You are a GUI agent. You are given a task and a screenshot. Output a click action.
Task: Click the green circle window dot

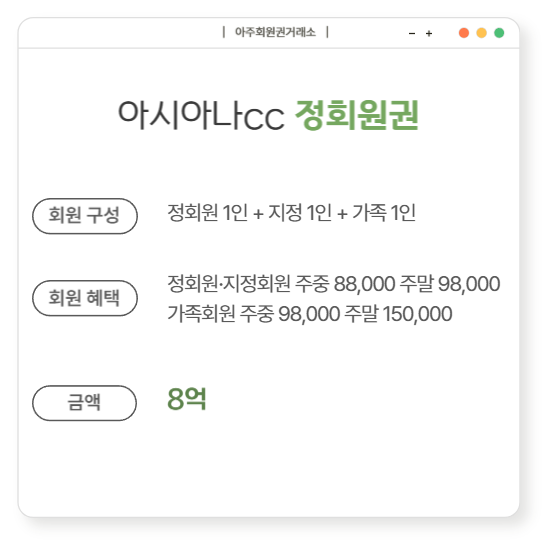click(x=499, y=33)
